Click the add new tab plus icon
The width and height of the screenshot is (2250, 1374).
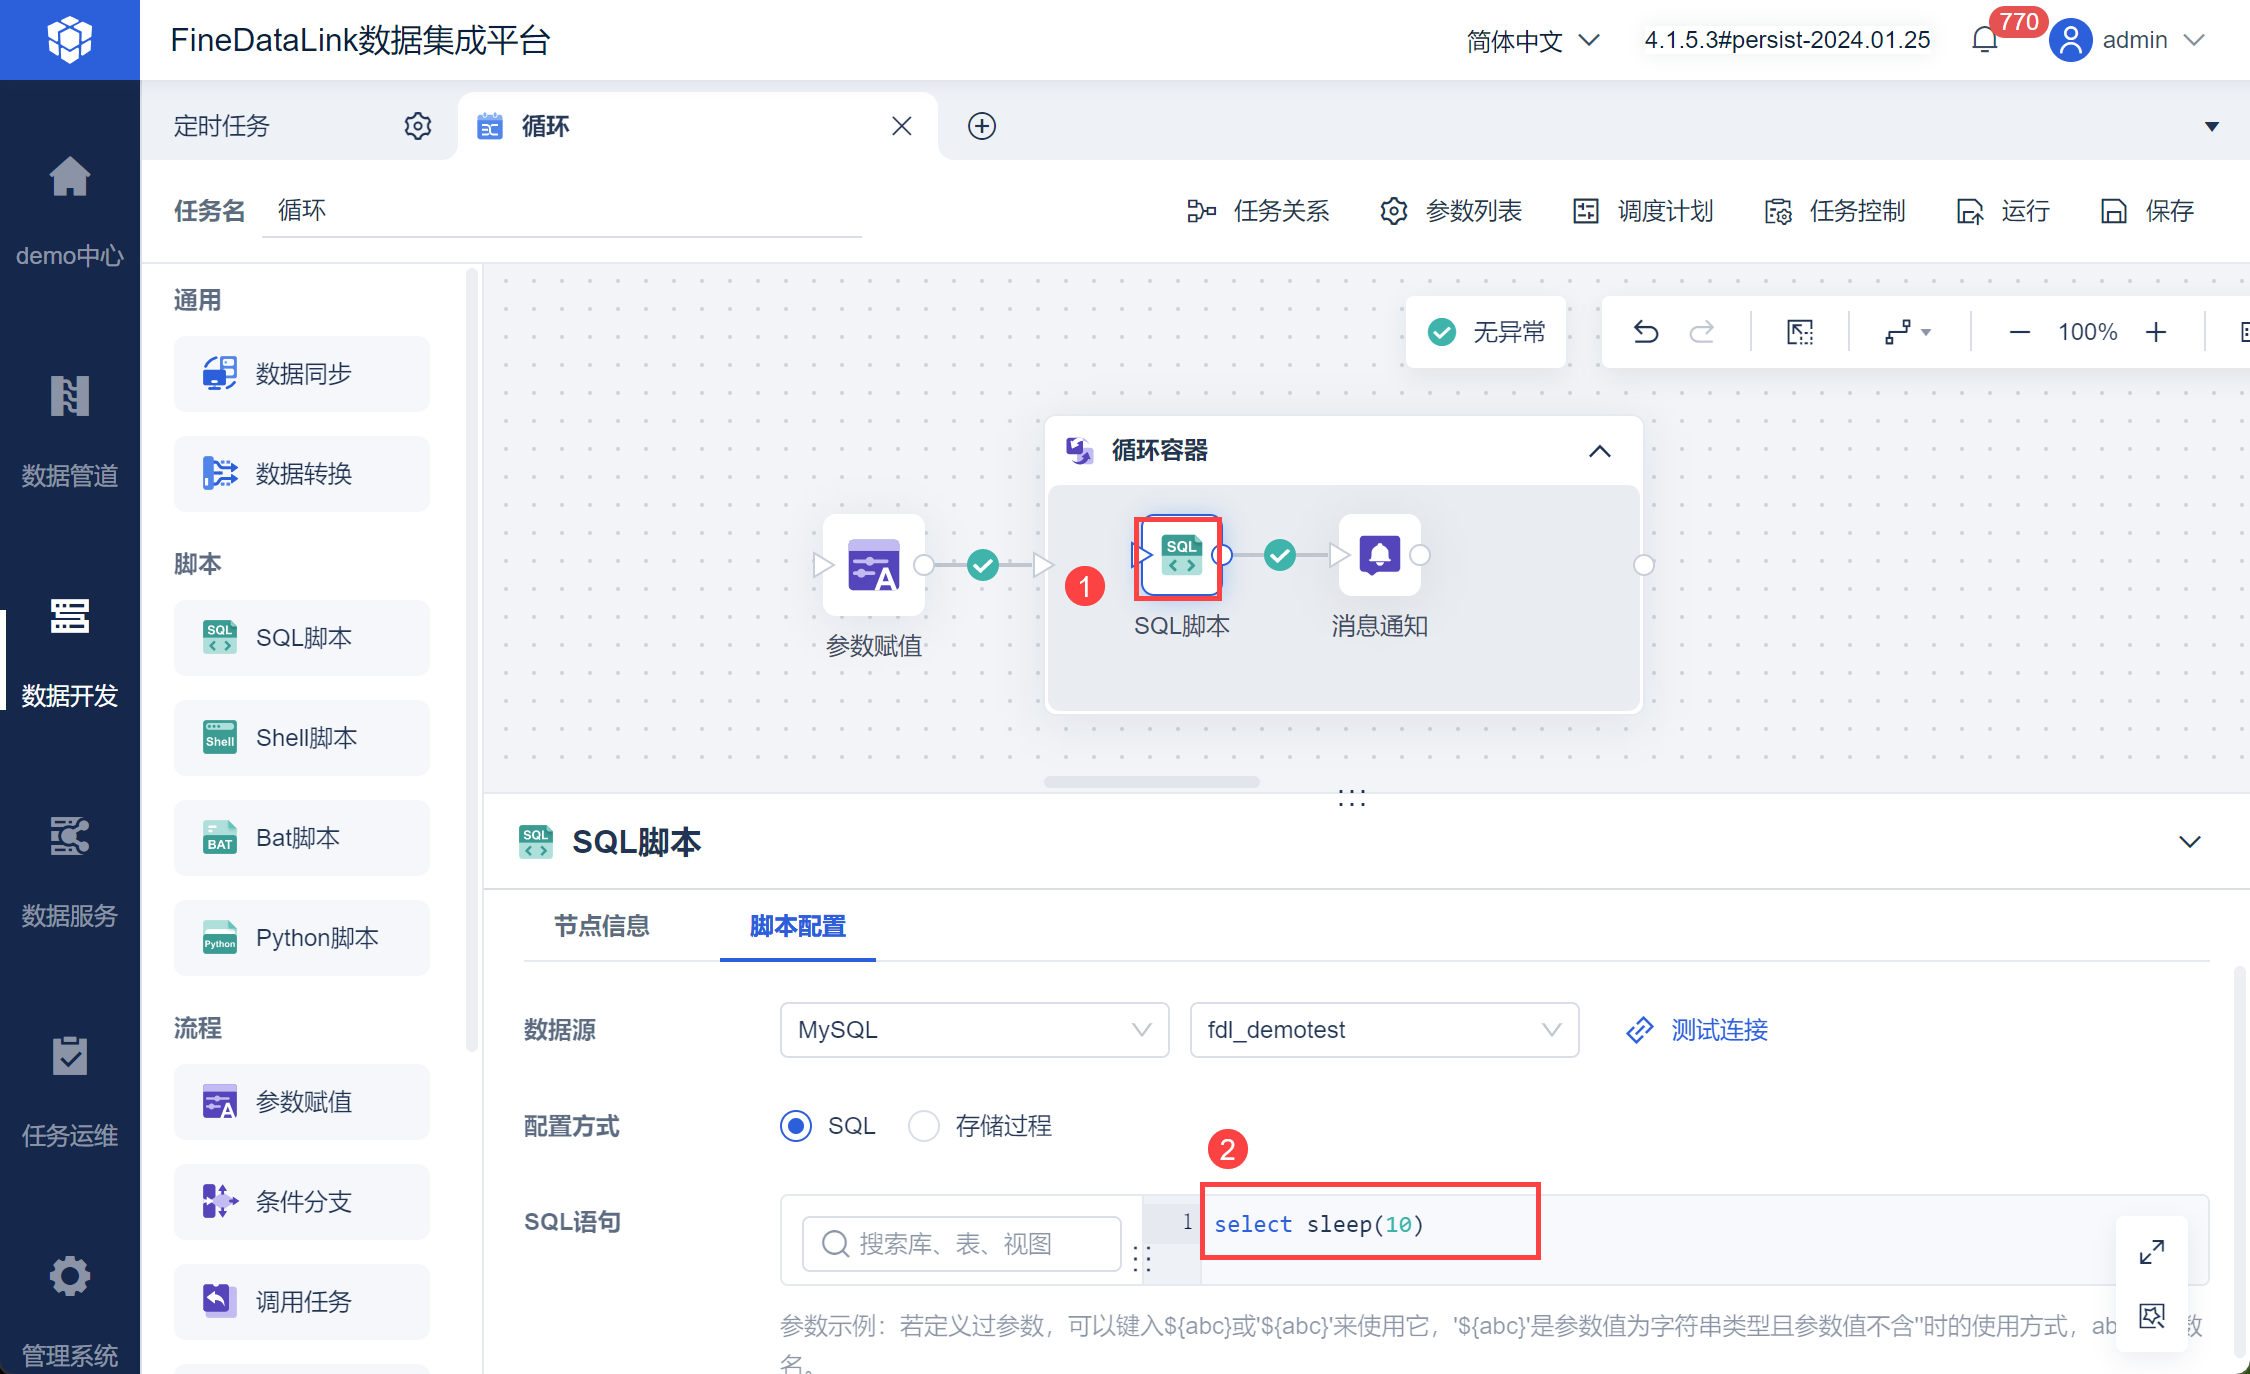[981, 126]
